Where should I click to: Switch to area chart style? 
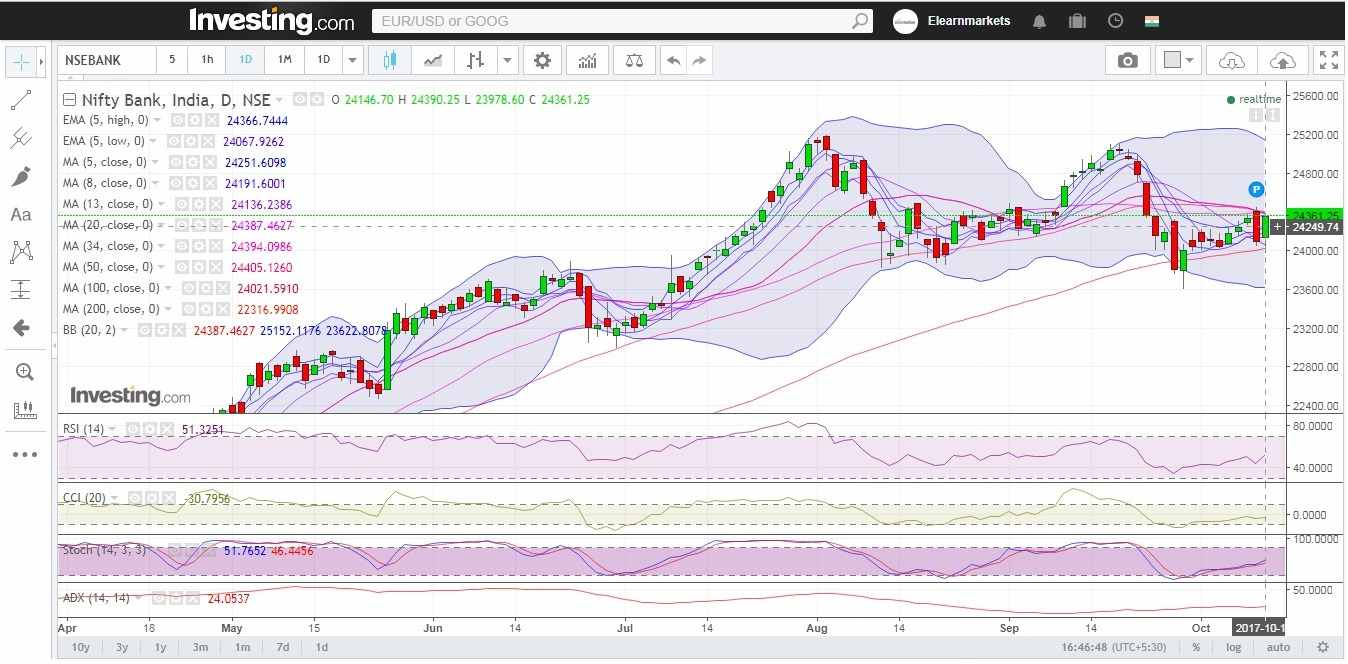pos(433,61)
